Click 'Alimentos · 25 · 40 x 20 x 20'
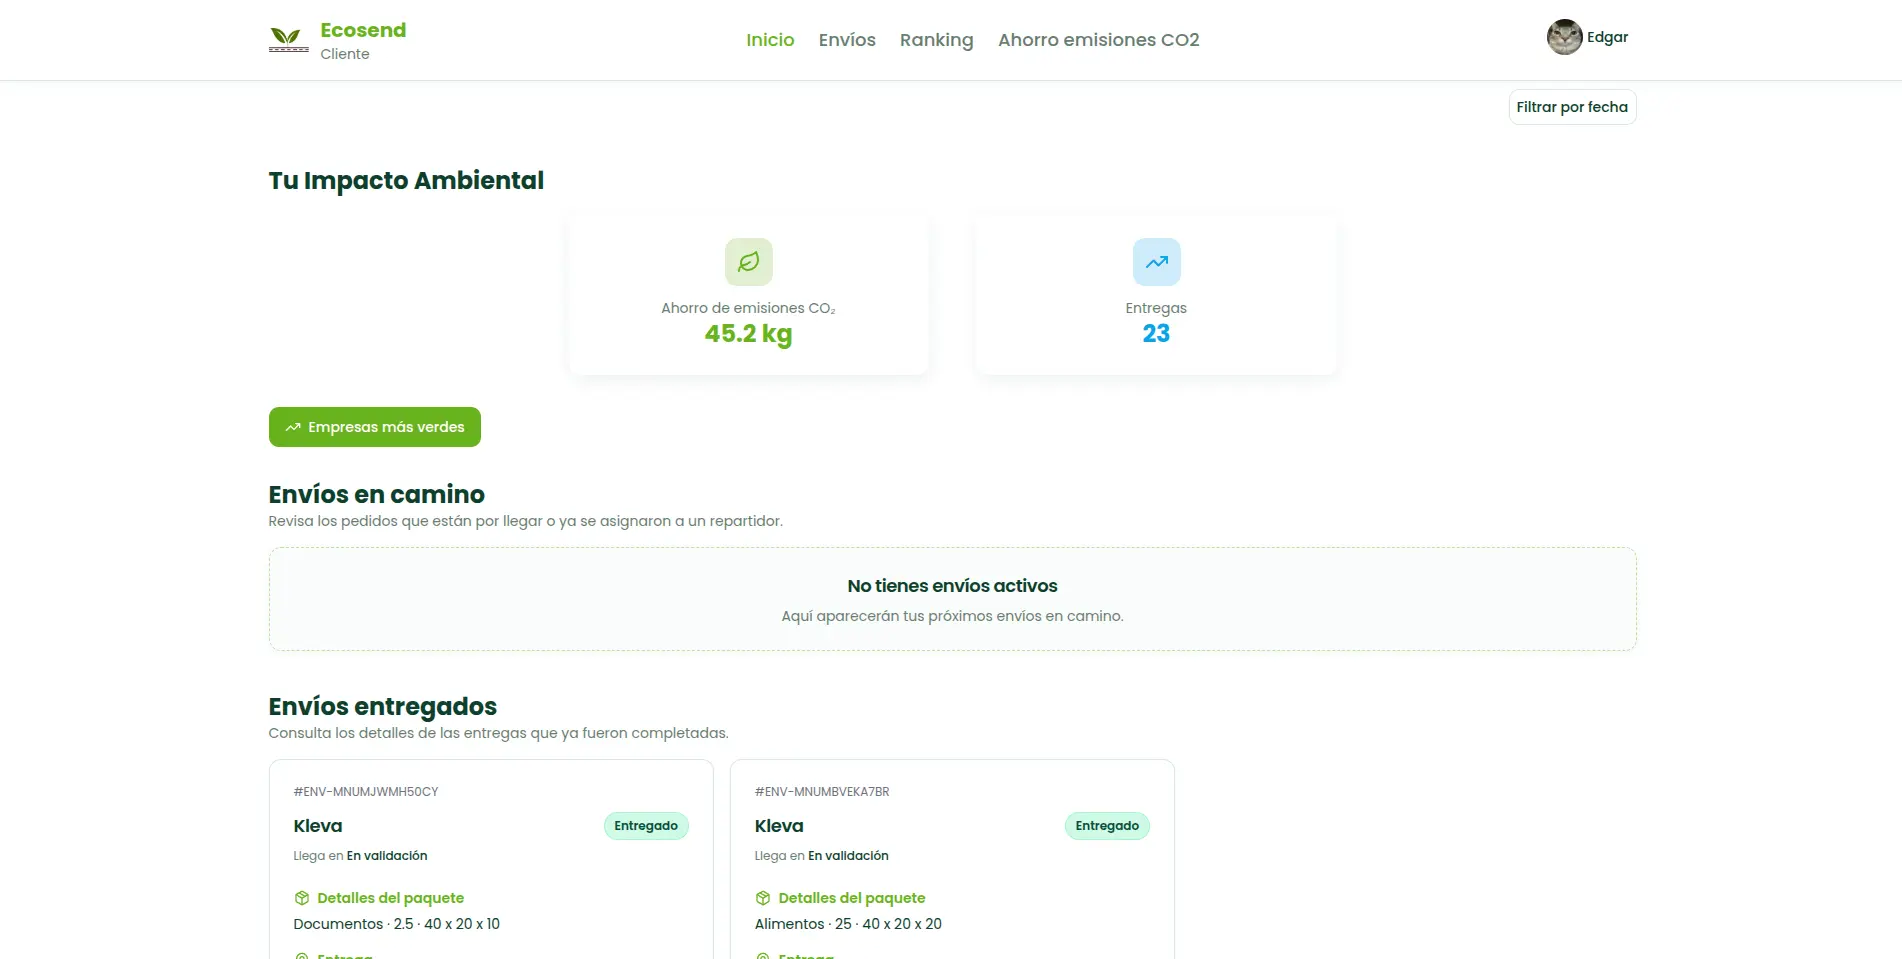The height and width of the screenshot is (959, 1902). tap(848, 924)
